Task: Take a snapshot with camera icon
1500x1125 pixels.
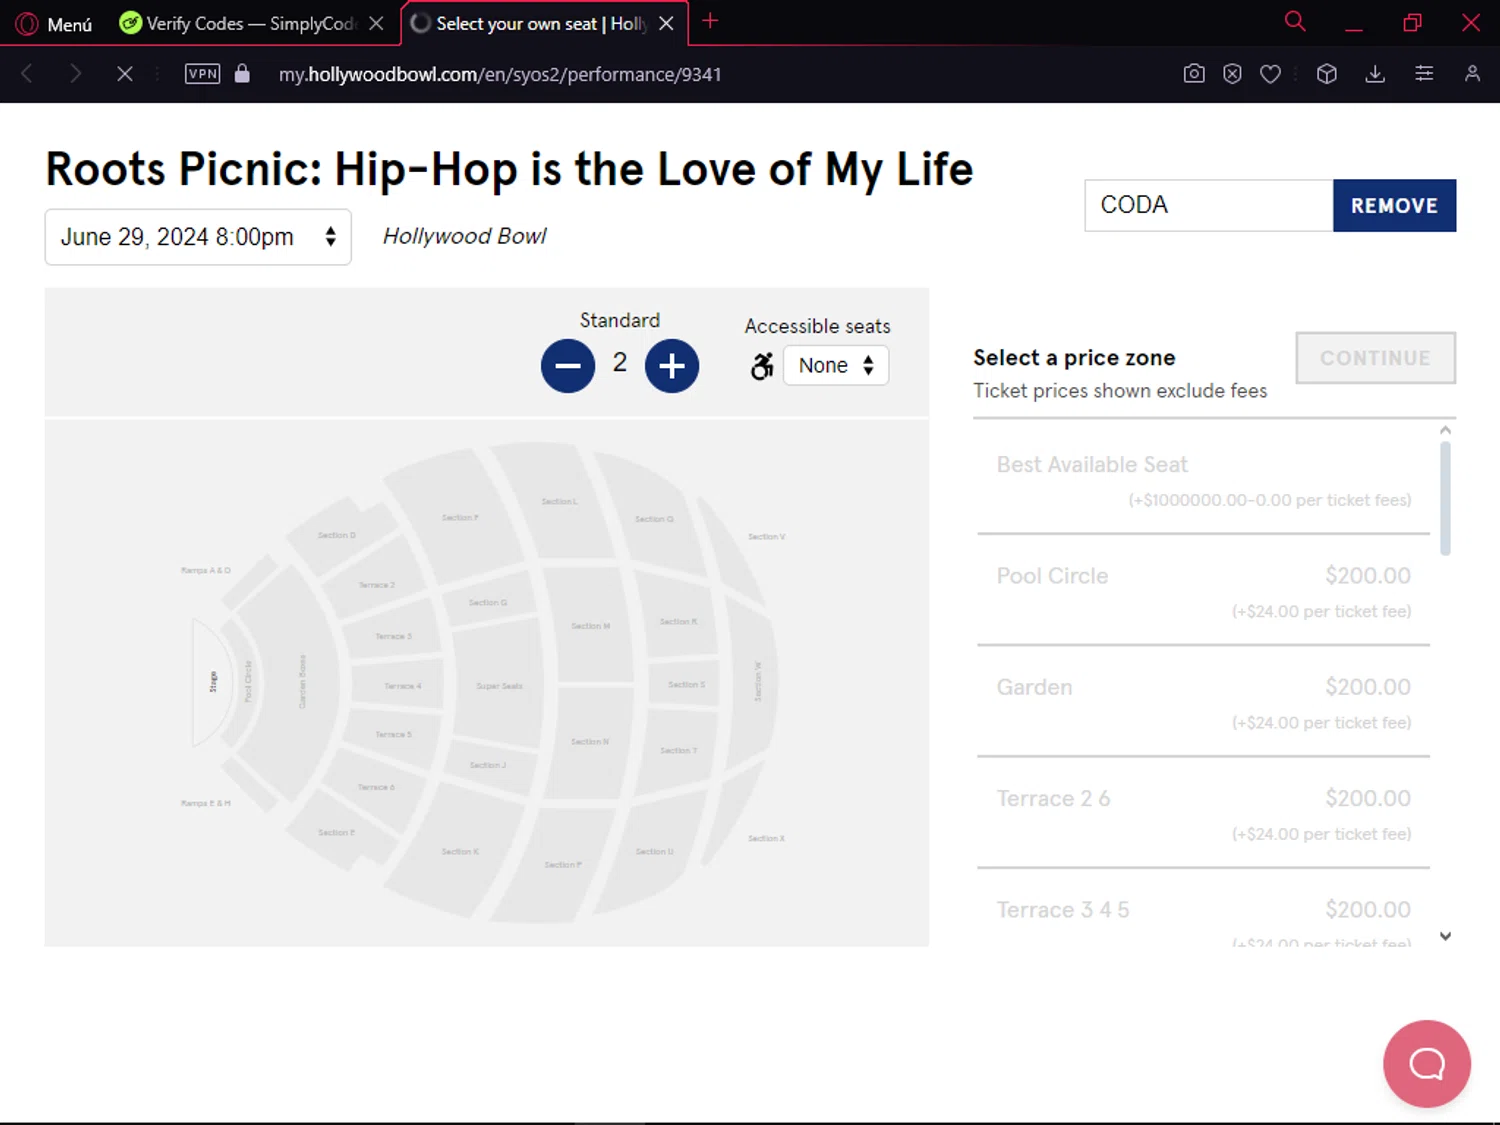Action: [1194, 73]
